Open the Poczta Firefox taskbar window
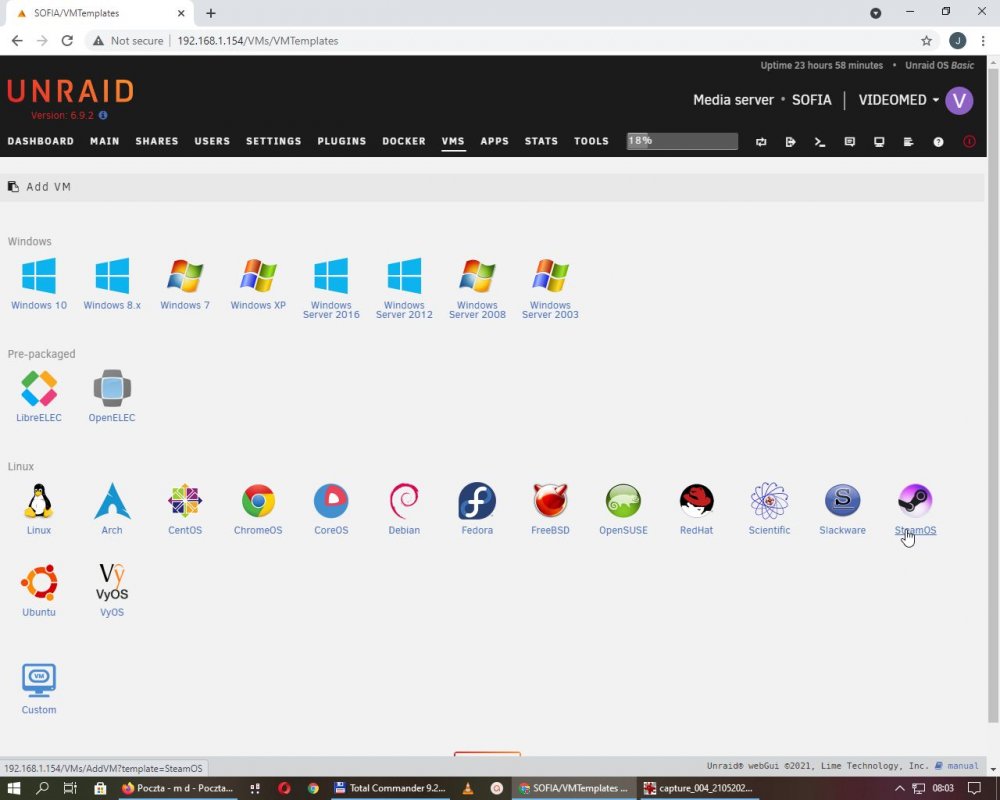 pos(177,788)
